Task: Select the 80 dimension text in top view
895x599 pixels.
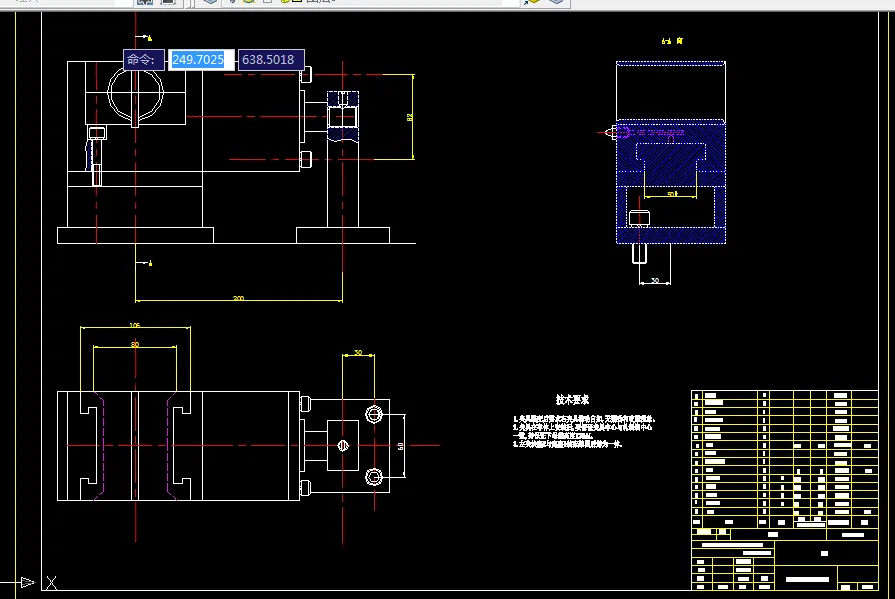Action: [135, 344]
